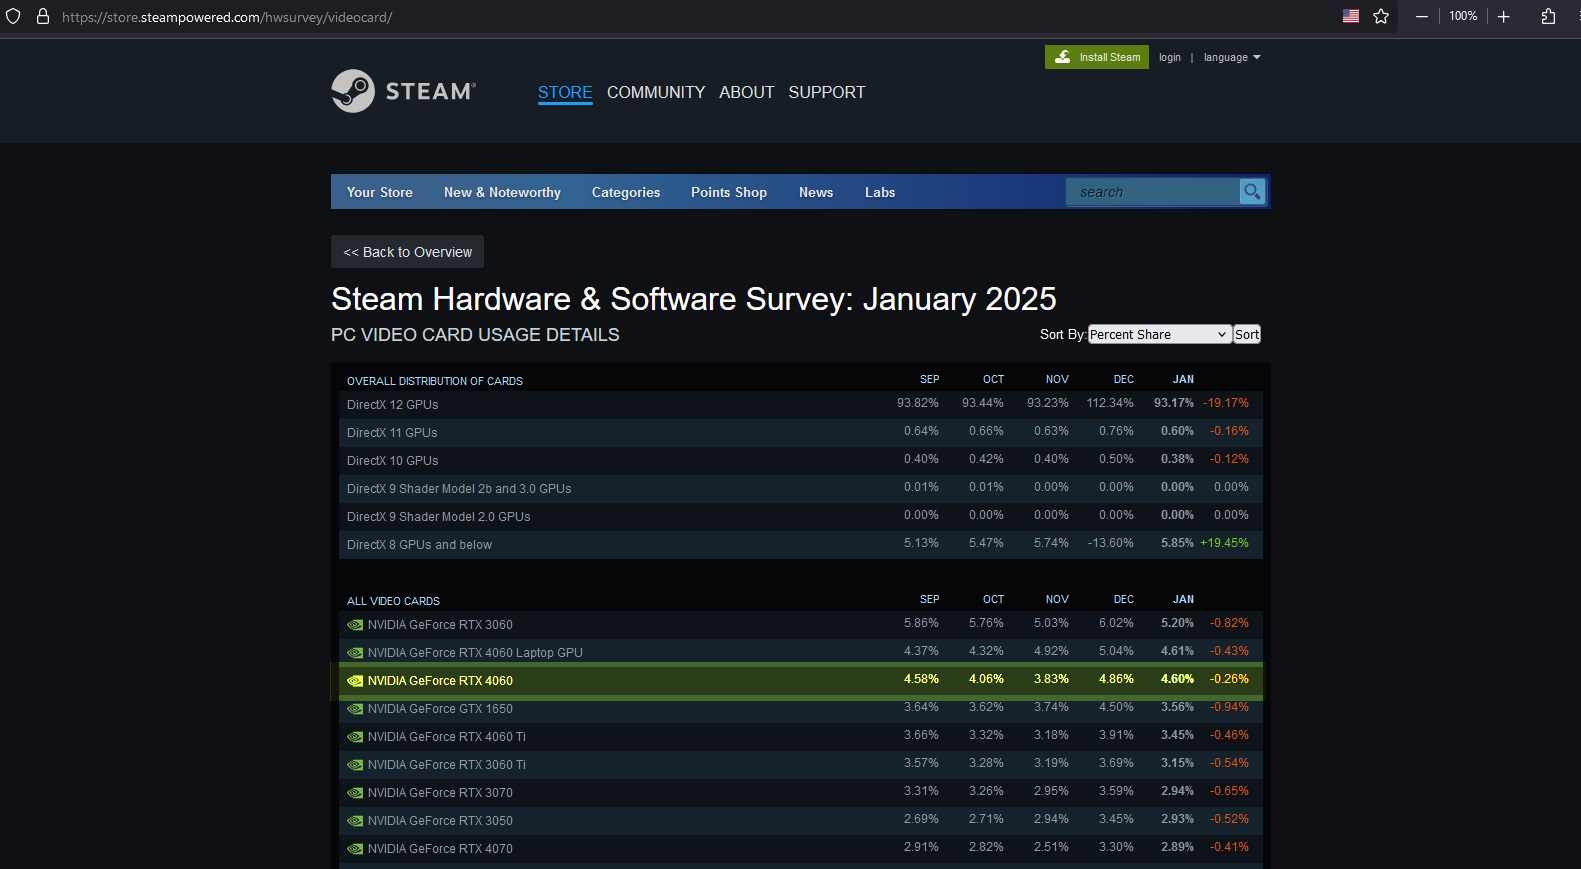Viewport: 1581px width, 869px height.
Task: Click NVIDIA icon beside GeForce RTX 3050
Action: coord(355,821)
